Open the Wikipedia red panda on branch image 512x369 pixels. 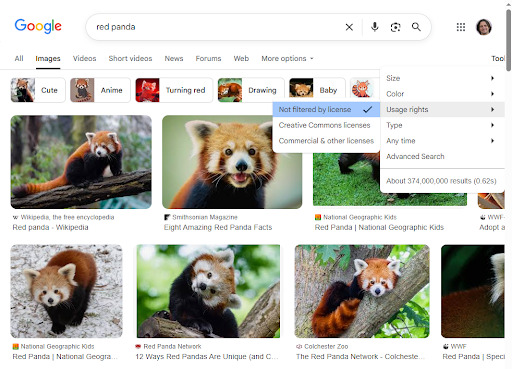81,162
